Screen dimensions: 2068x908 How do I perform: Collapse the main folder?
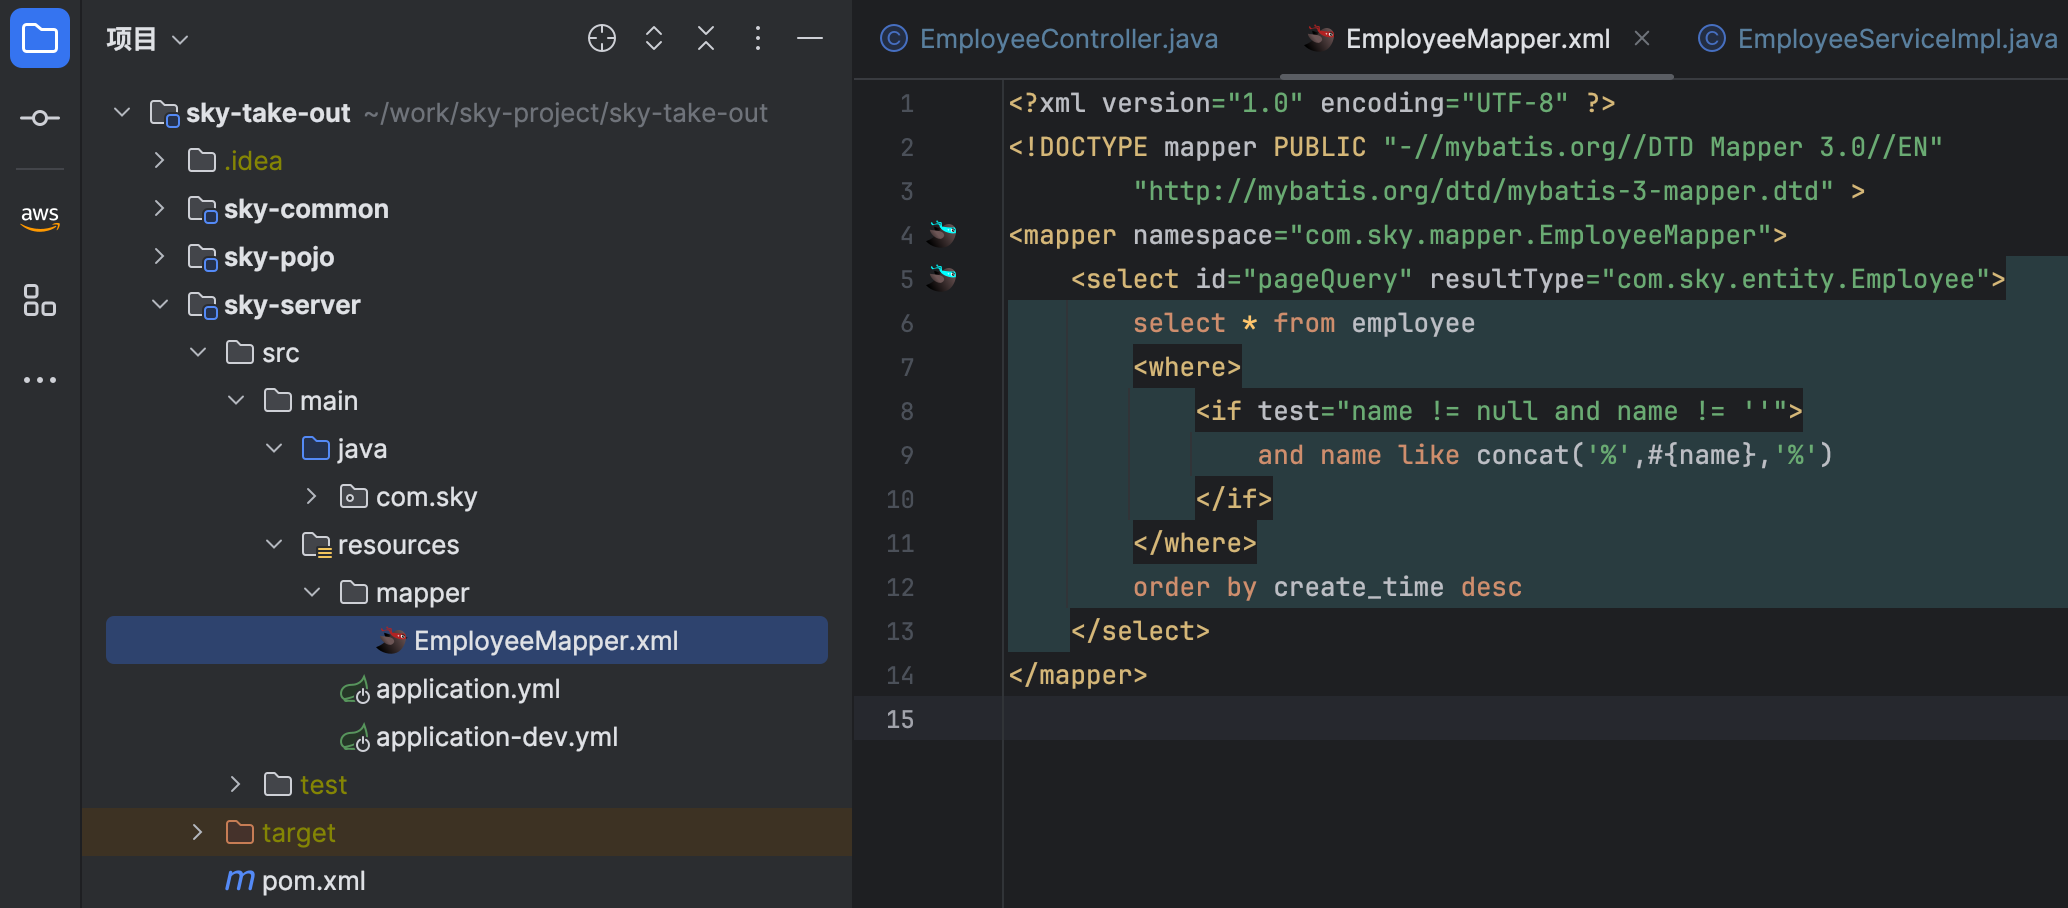point(236,400)
